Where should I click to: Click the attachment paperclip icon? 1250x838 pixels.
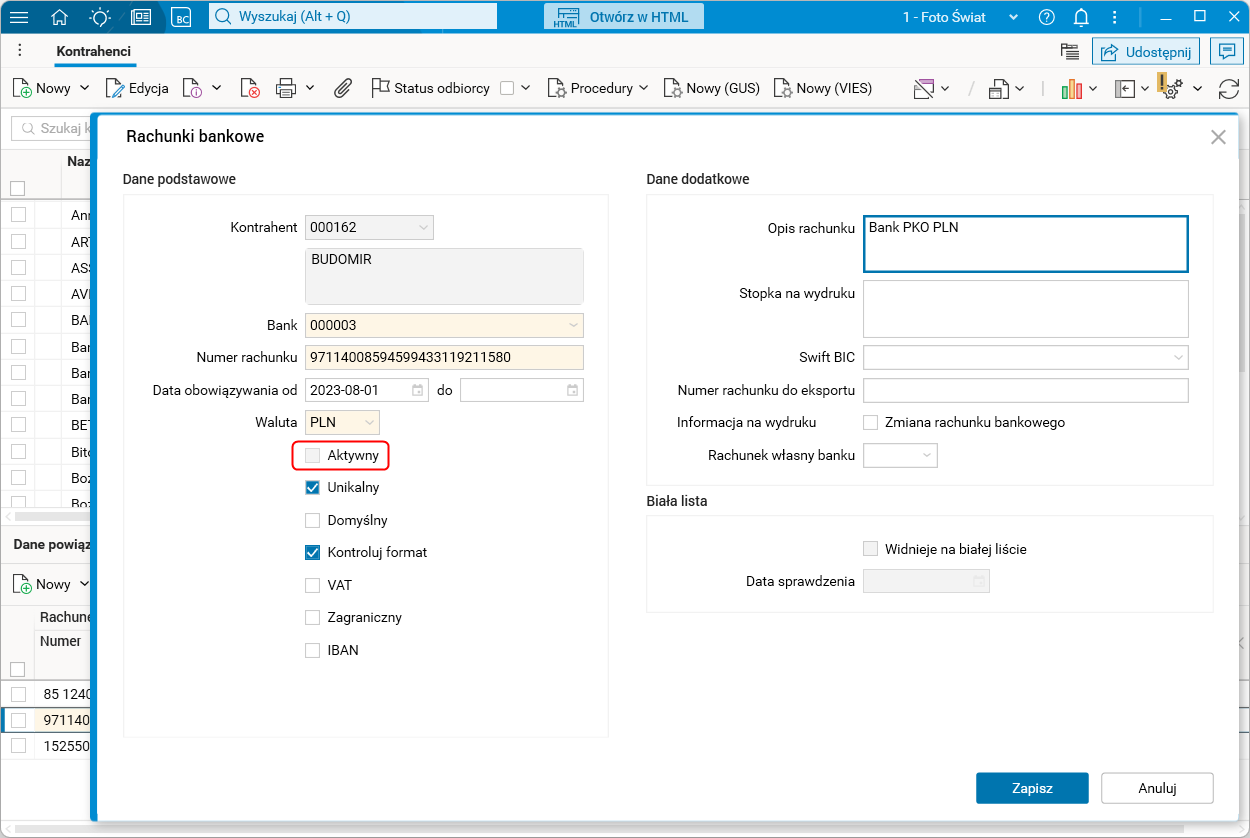tap(343, 88)
